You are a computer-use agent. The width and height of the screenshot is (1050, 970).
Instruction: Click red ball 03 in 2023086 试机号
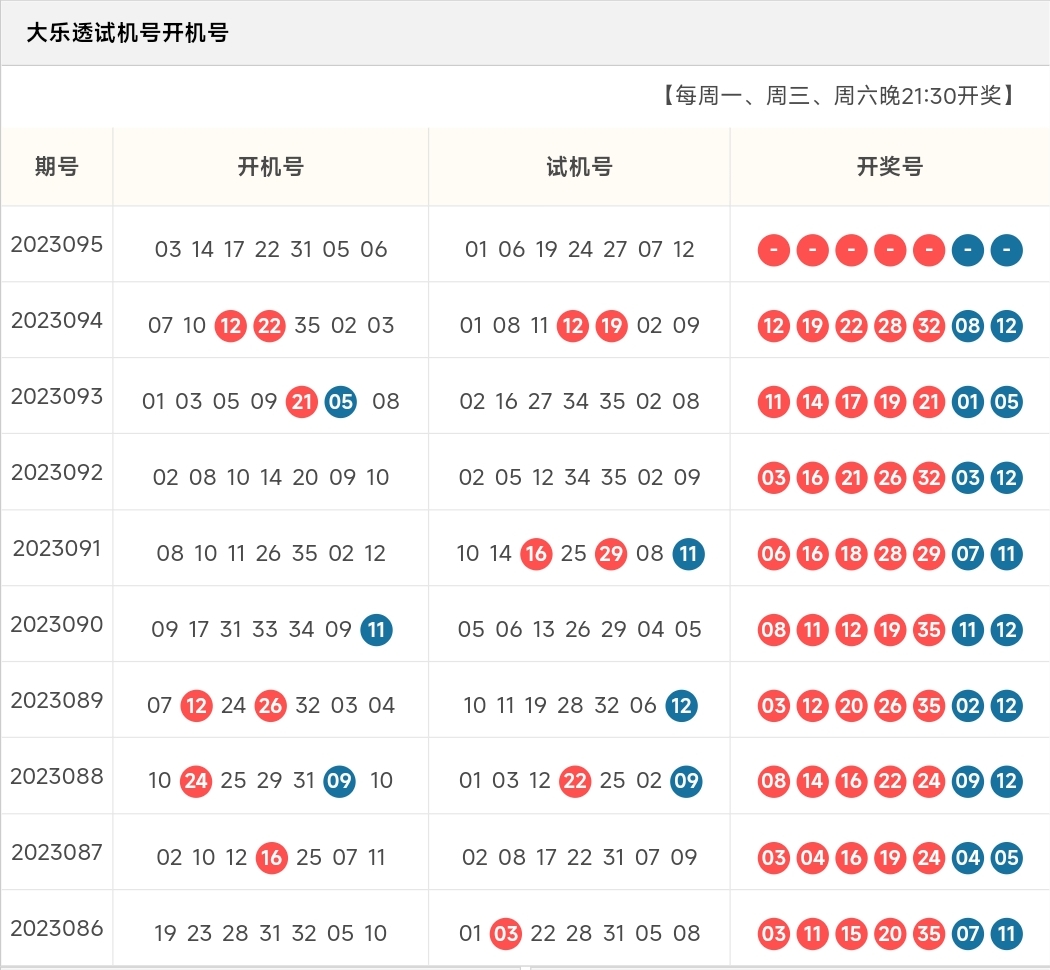[506, 934]
